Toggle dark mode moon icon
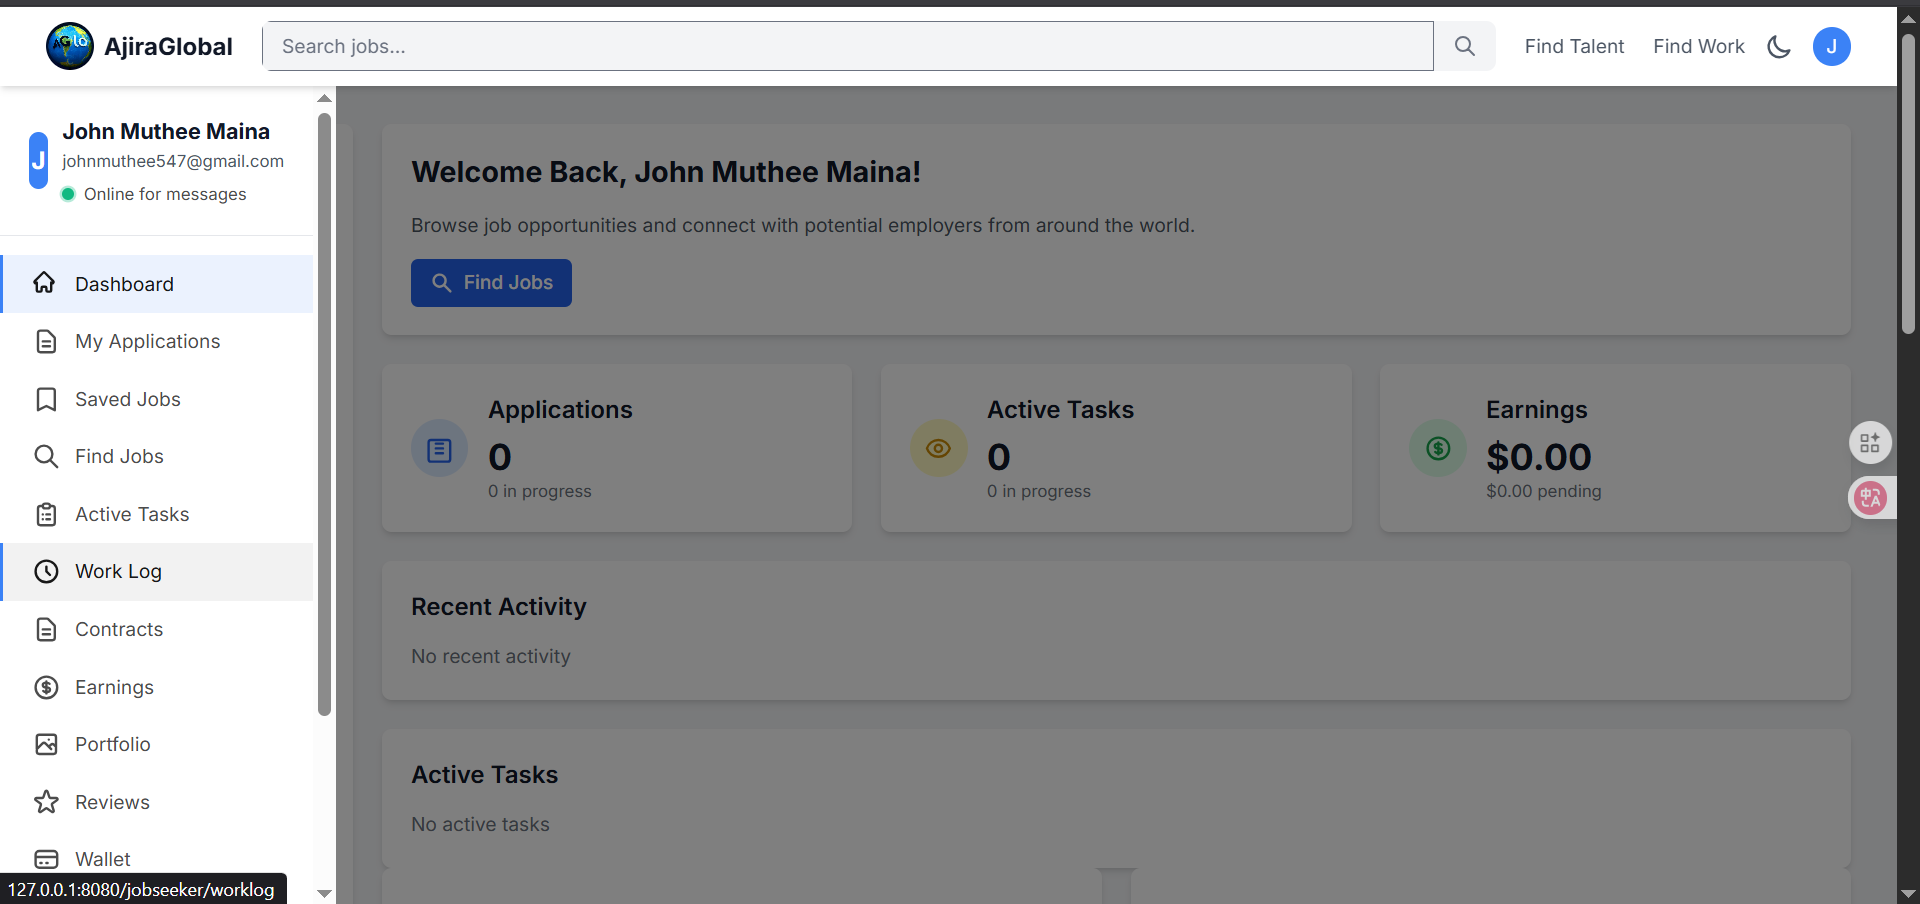Viewport: 1920px width, 904px height. coord(1778,46)
